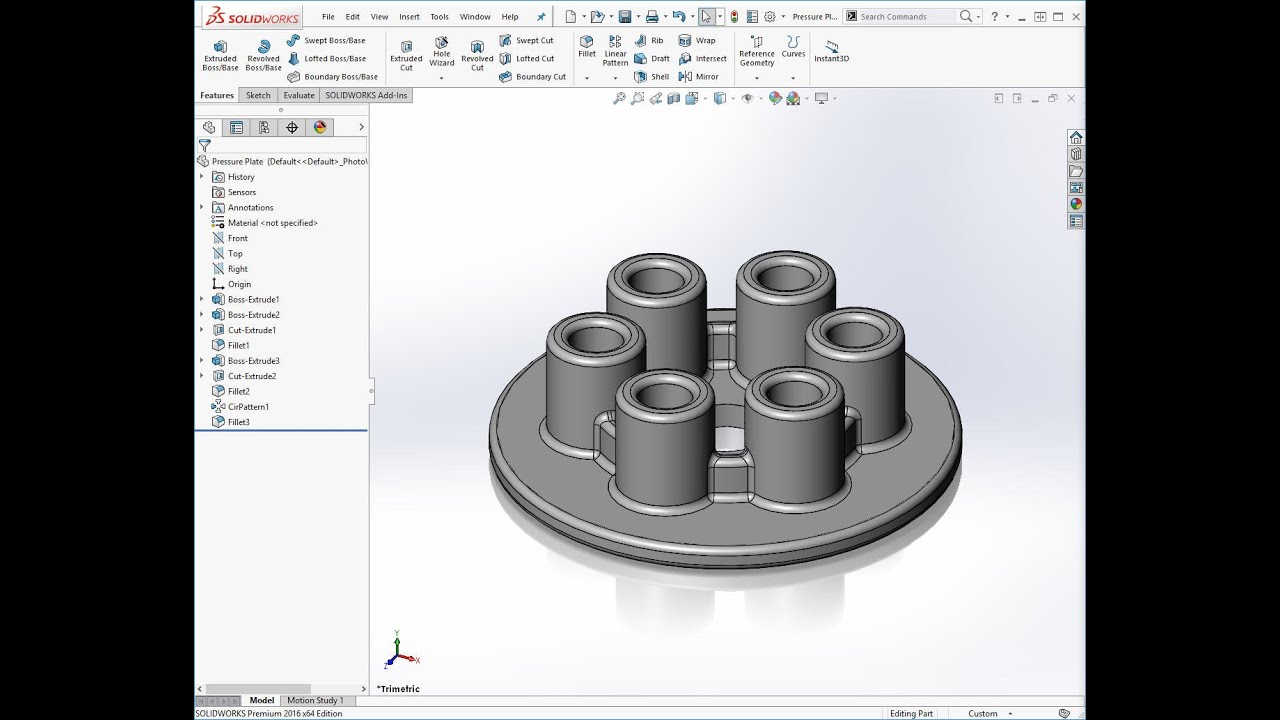Open the Apply Scene icon
1280x720 pixels.
point(794,98)
